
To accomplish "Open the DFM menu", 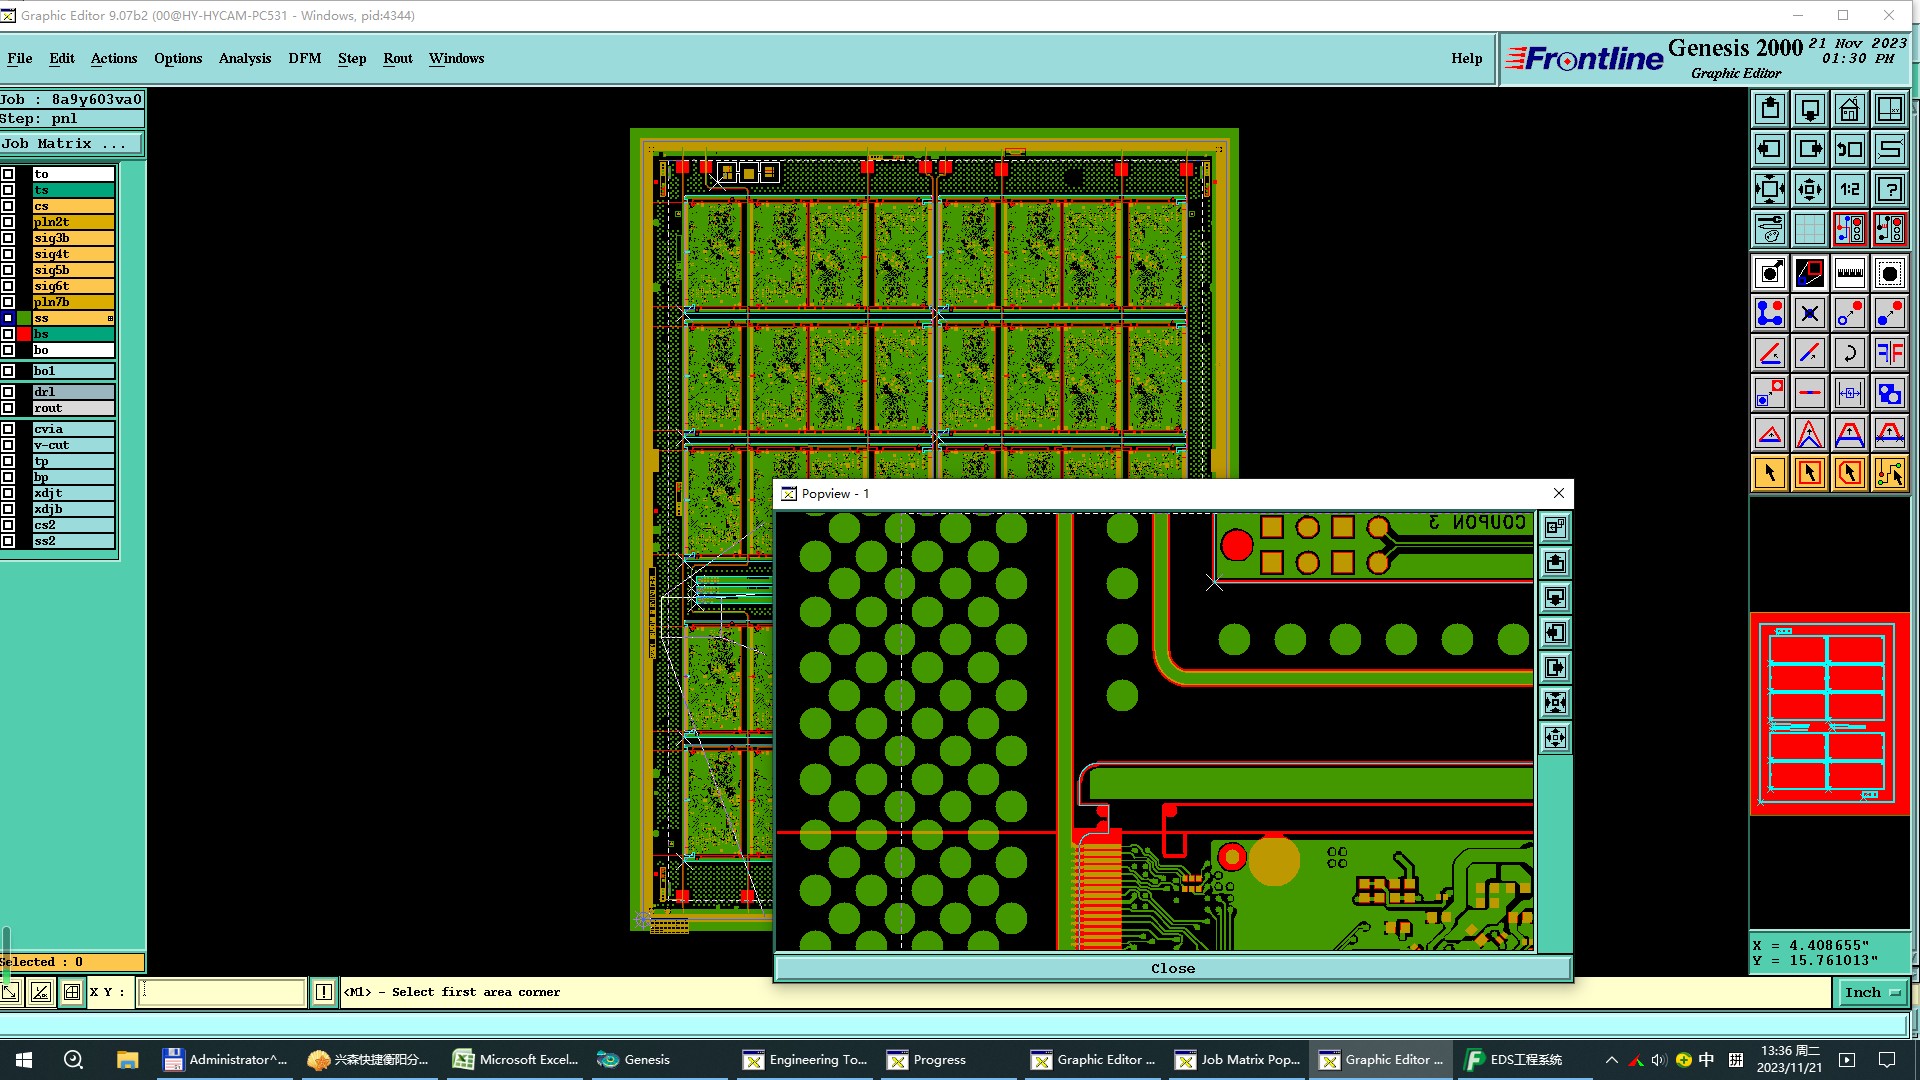I will pos(305,58).
